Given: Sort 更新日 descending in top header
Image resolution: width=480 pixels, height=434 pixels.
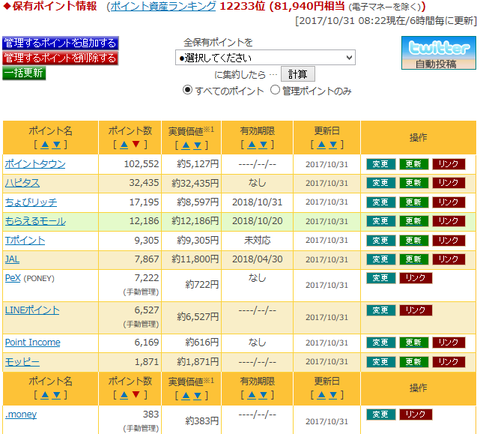Looking at the screenshot, I should 333,145.
